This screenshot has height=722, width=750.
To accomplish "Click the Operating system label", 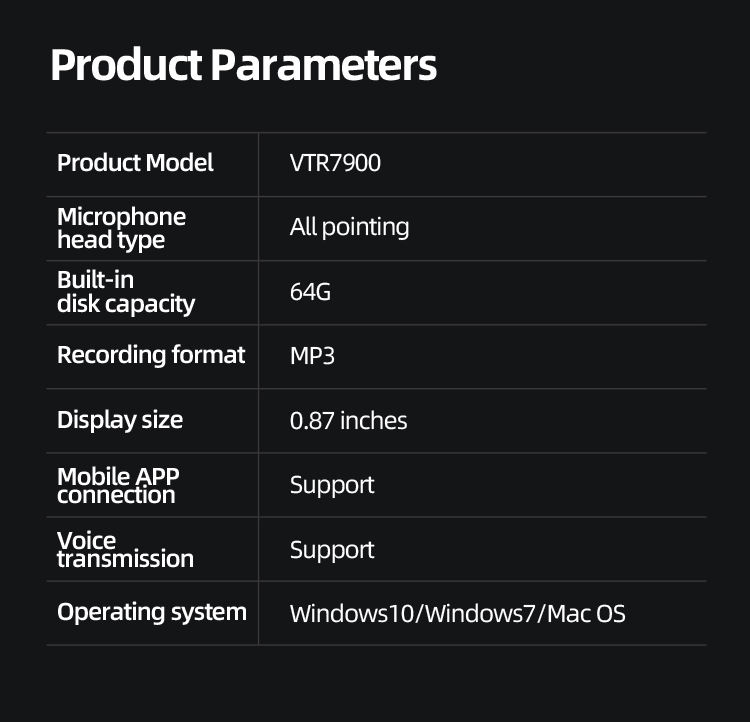I will click(x=151, y=612).
